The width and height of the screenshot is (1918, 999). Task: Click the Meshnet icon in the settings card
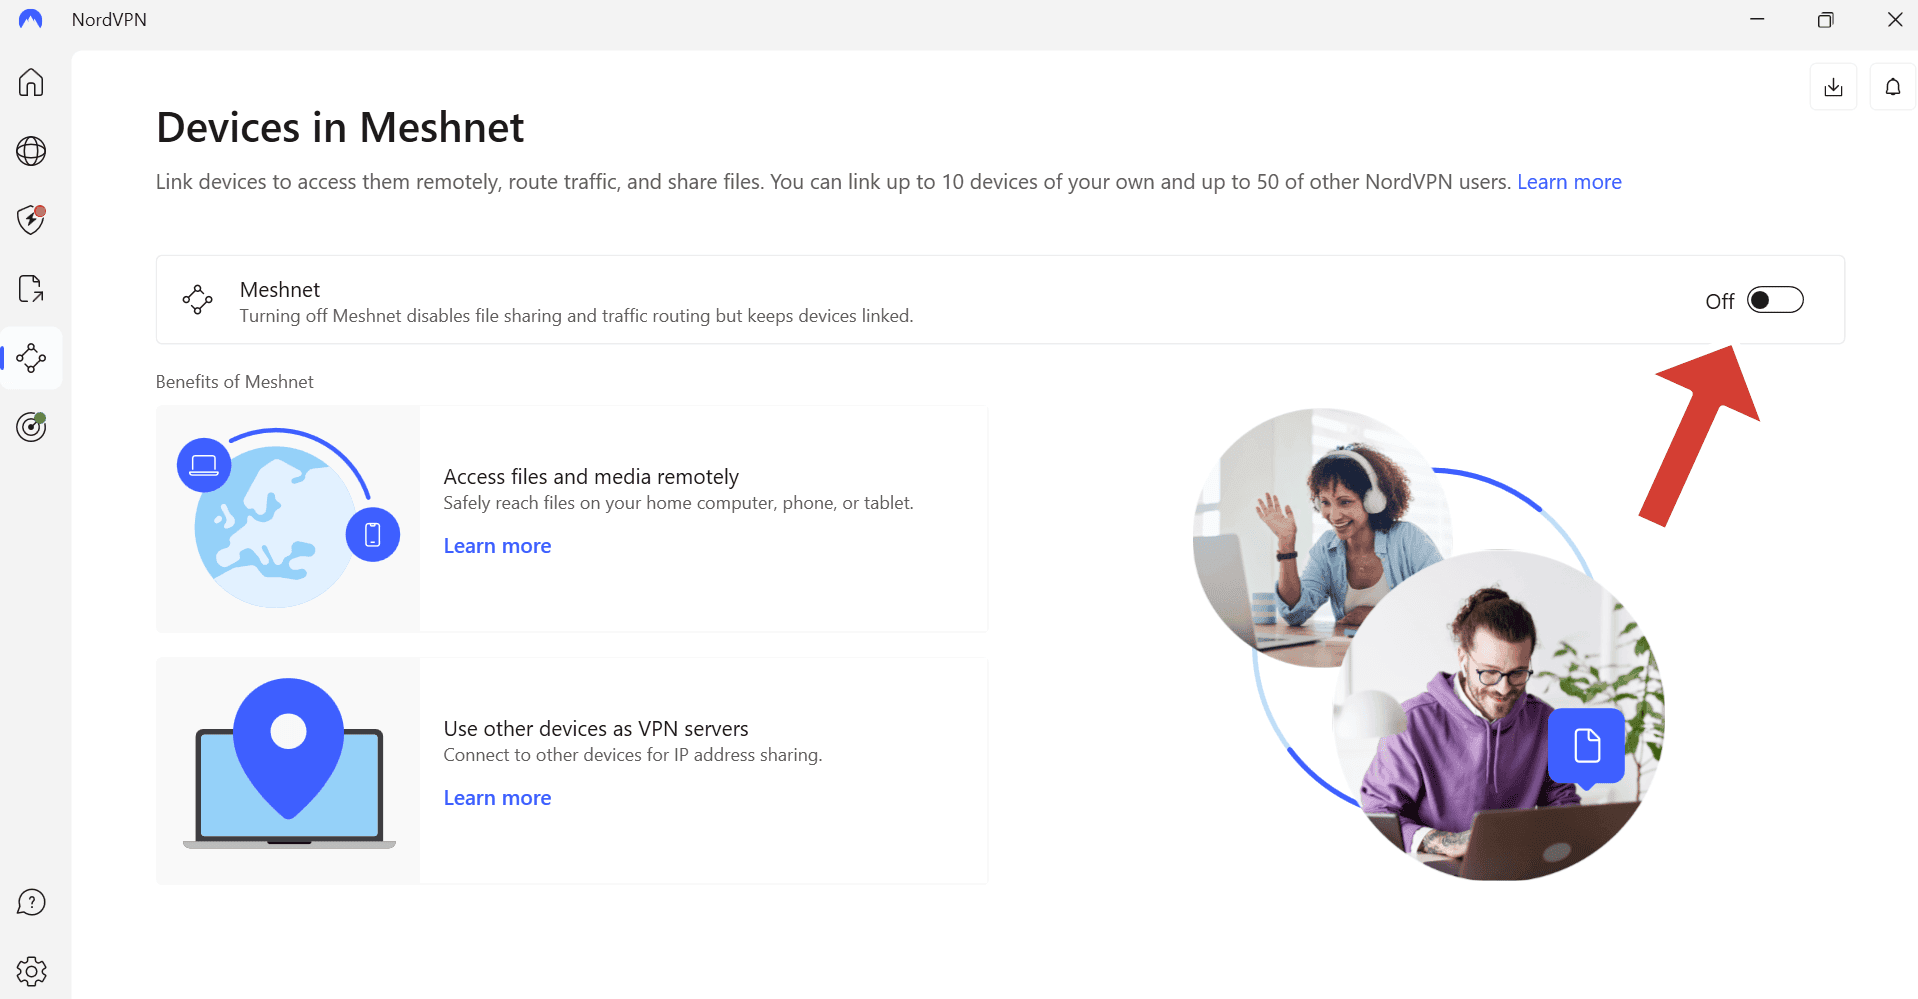click(197, 299)
